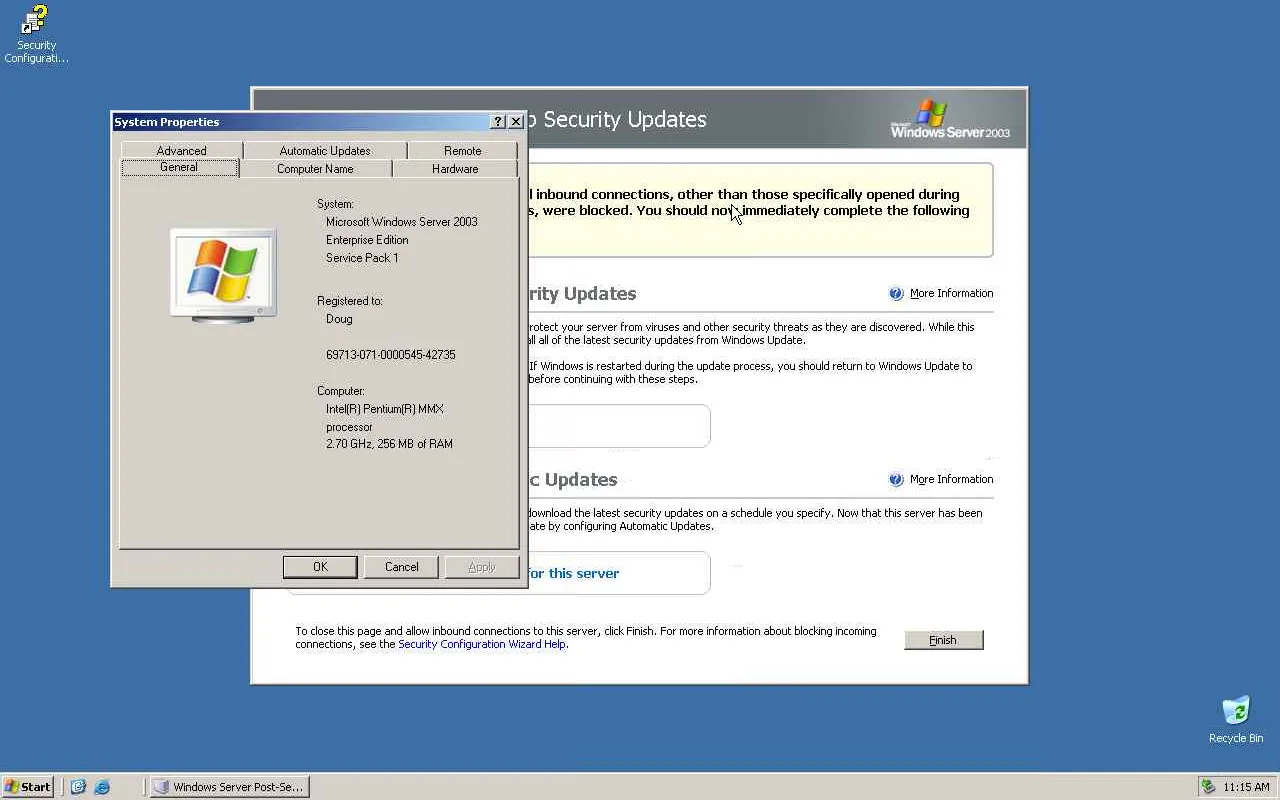Select the General tab
This screenshot has width=1280, height=800.
point(179,168)
